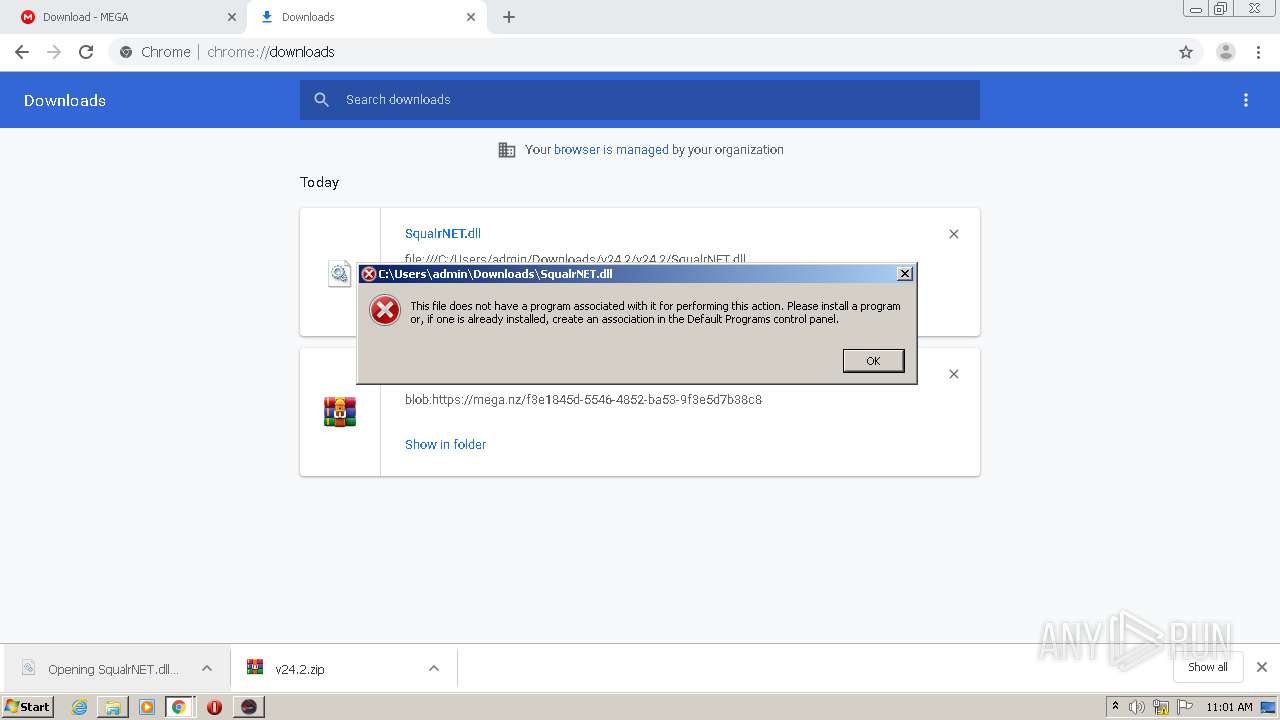Click the managed organization building icon

coord(507,150)
